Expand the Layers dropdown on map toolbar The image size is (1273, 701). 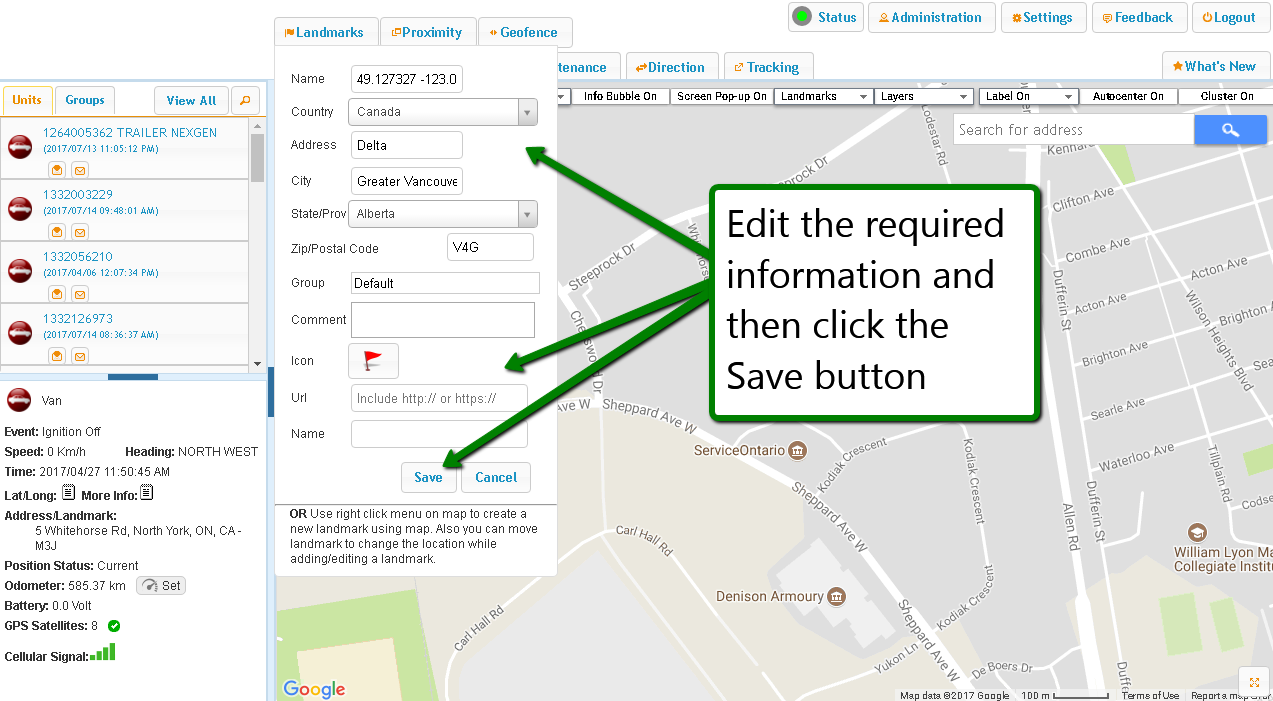[x=924, y=97]
